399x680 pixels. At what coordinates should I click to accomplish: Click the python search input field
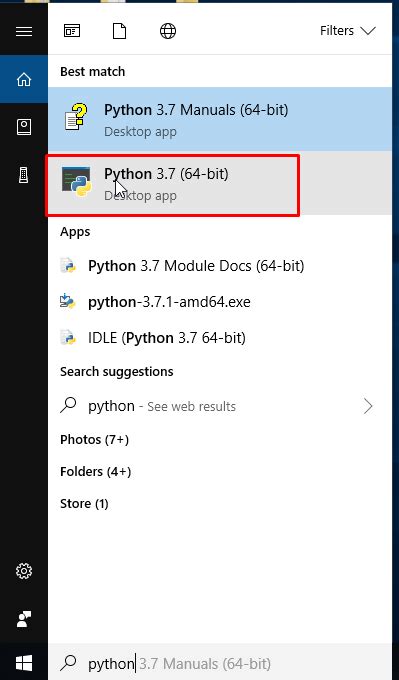tap(220, 664)
